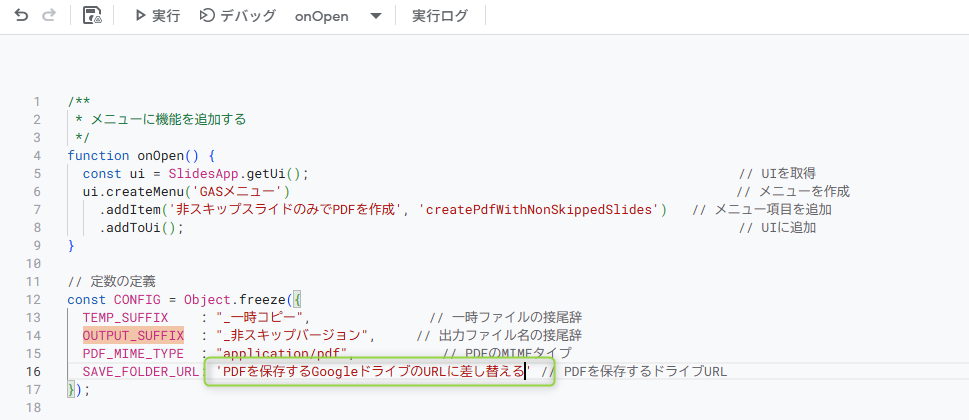Click the 'PDF_MIME_TYPE' key on line 15
This screenshot has height=420, width=969.
click(133, 354)
